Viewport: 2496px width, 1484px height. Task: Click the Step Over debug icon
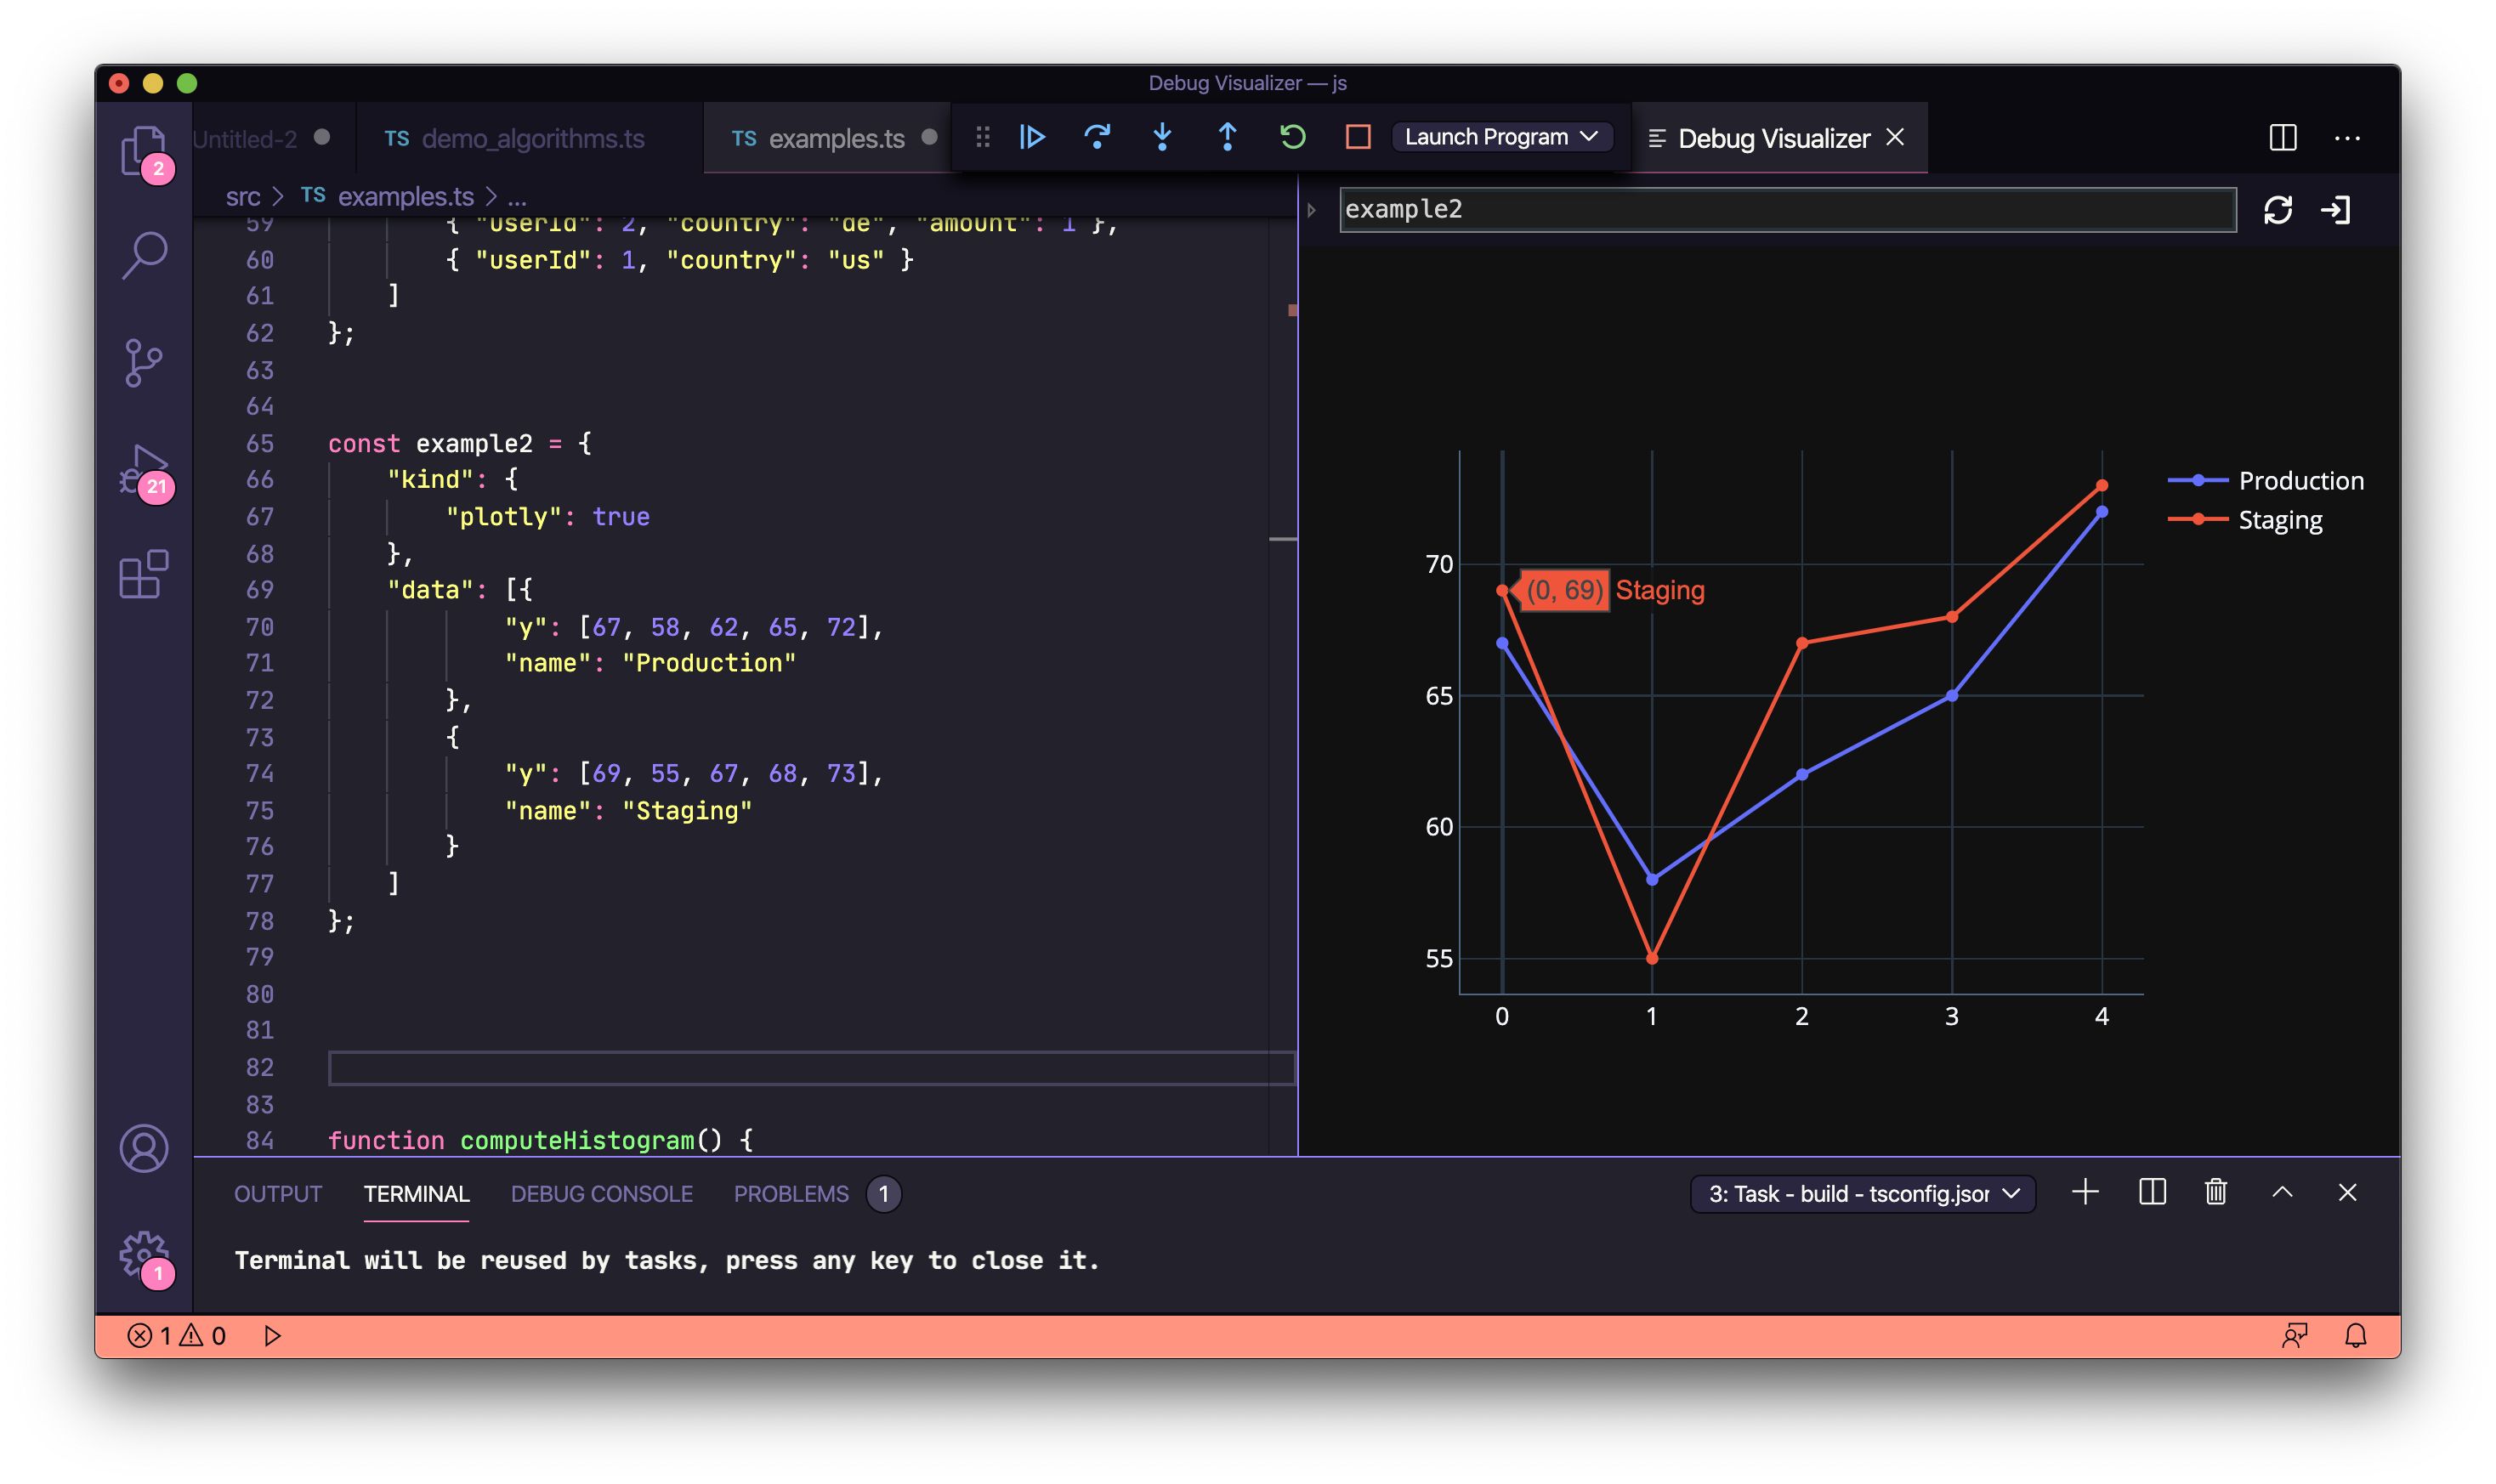click(x=1098, y=137)
